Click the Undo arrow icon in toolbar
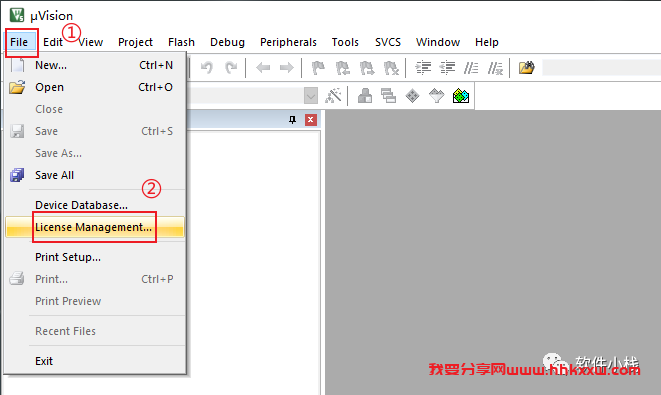The width and height of the screenshot is (661, 395). tap(207, 67)
